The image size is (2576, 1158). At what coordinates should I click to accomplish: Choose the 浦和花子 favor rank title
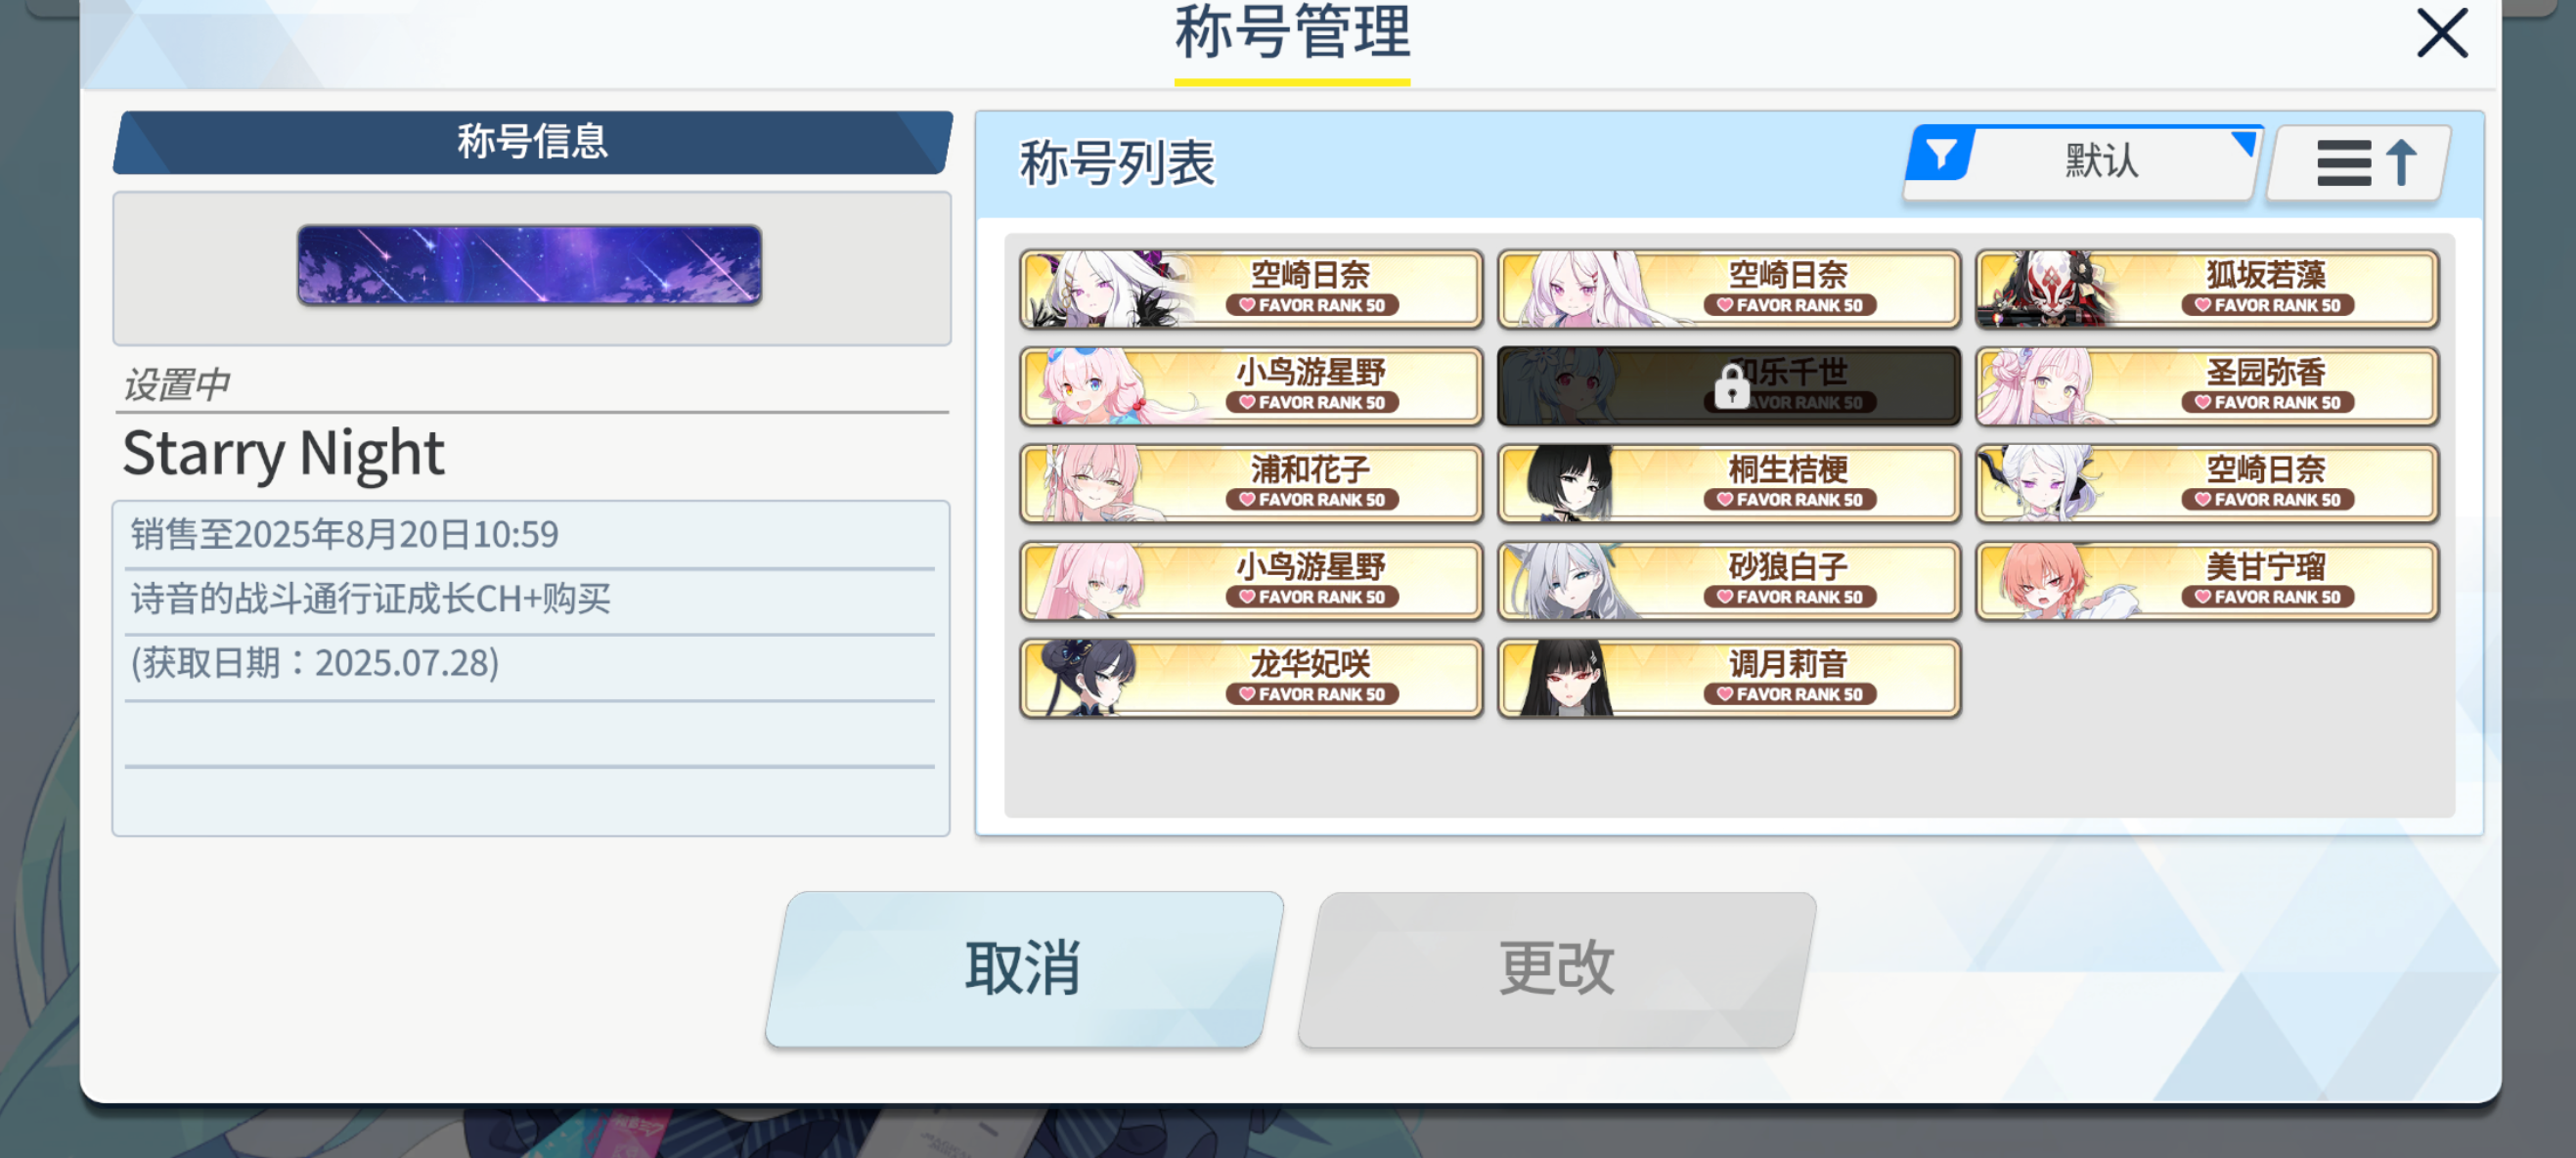[x=1251, y=484]
